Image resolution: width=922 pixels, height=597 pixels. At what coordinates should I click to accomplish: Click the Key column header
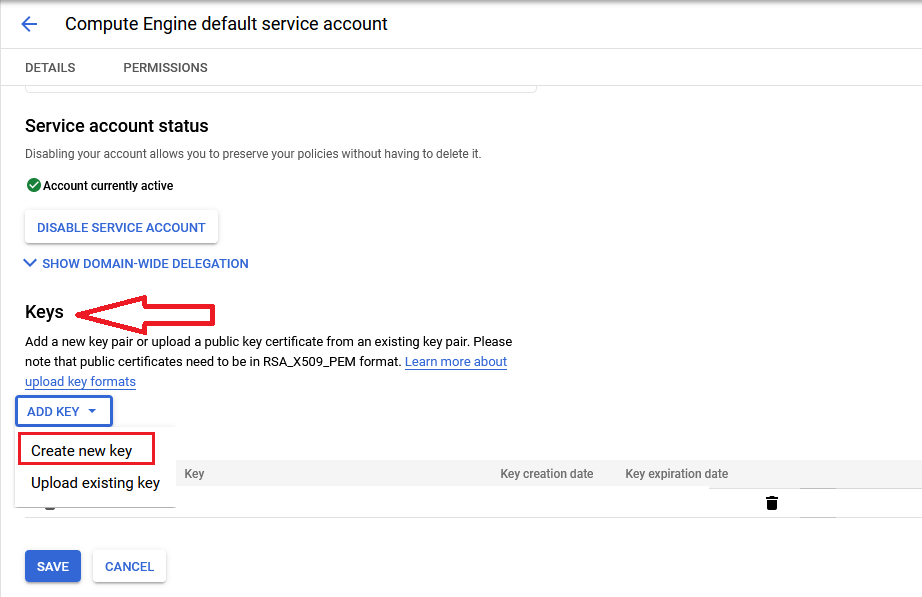194,473
